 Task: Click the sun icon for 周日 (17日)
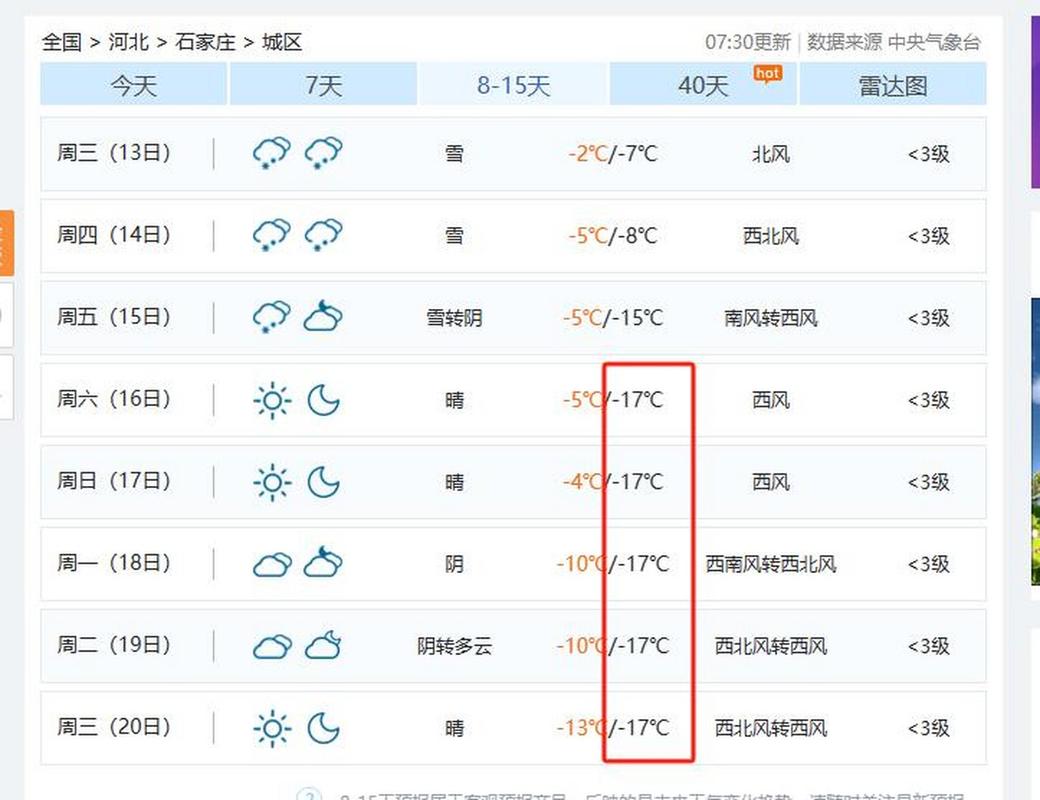(272, 482)
